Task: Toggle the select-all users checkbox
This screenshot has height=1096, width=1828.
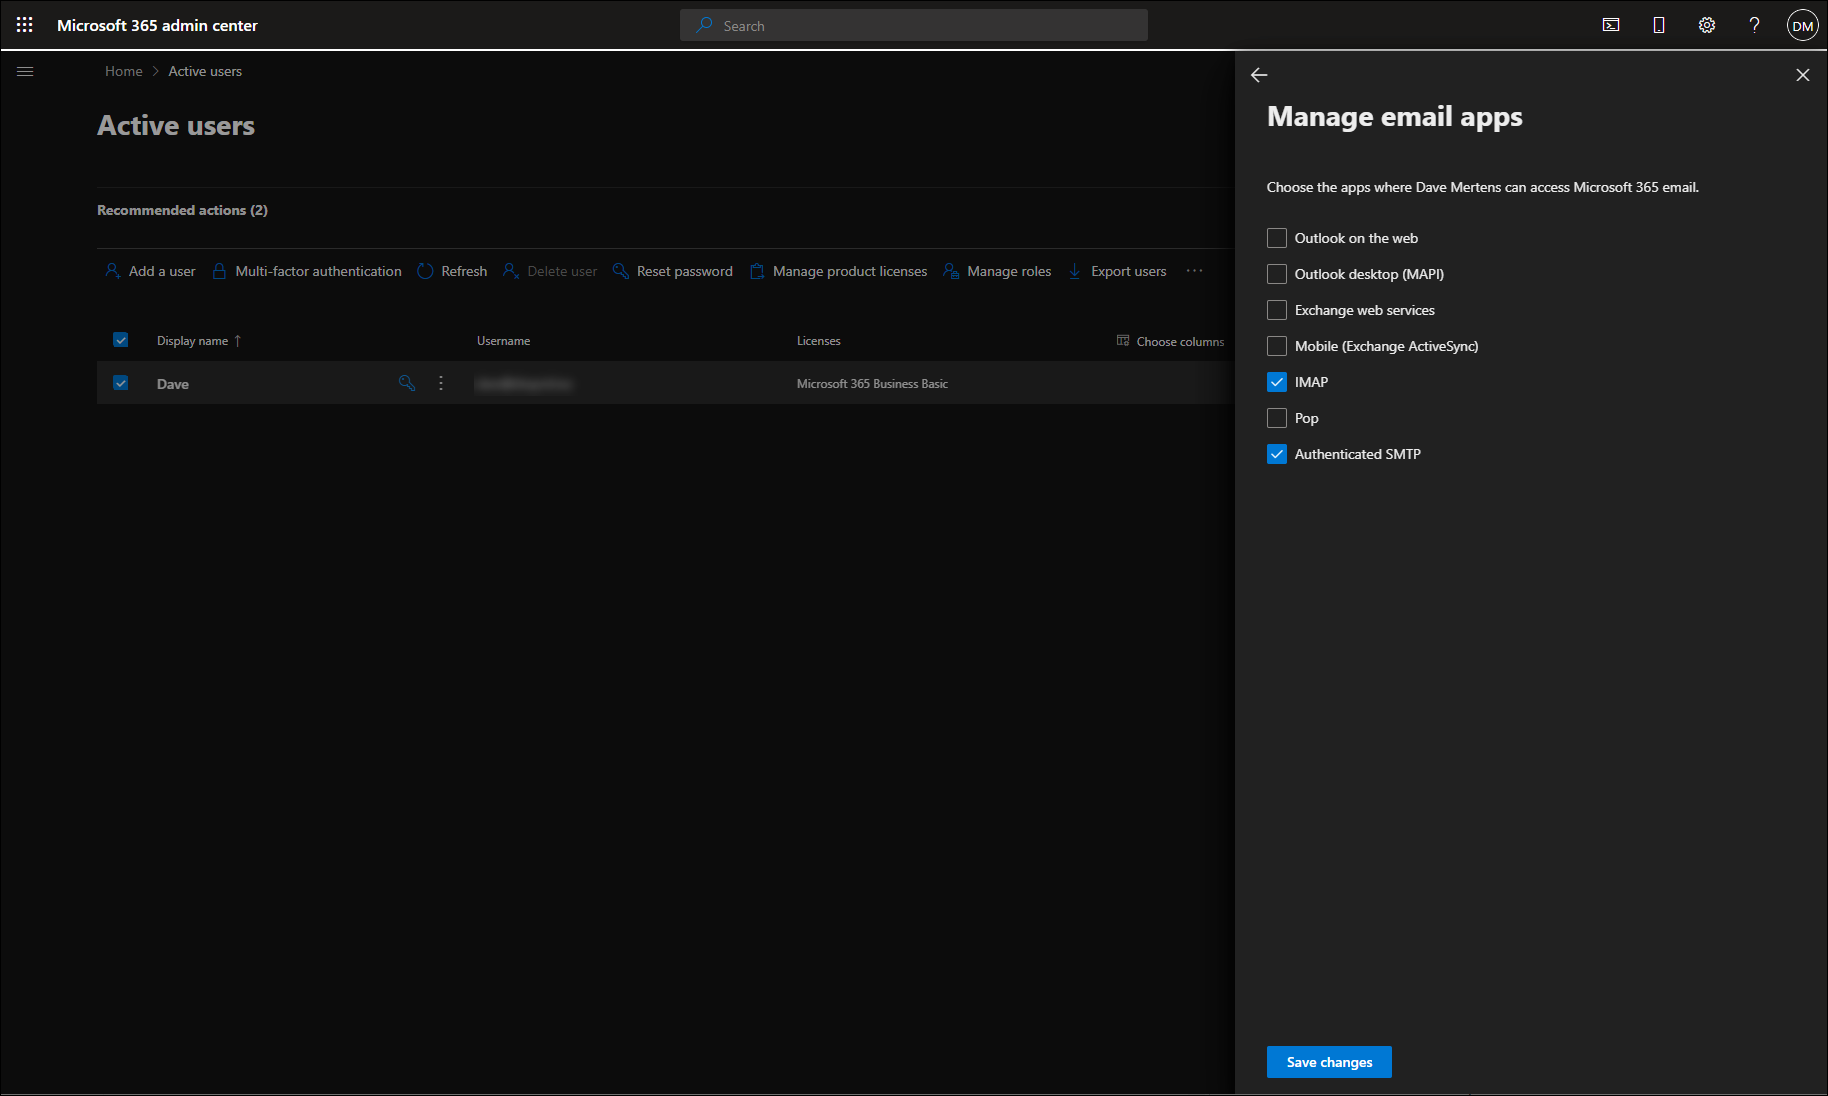Action: pyautogui.click(x=121, y=340)
